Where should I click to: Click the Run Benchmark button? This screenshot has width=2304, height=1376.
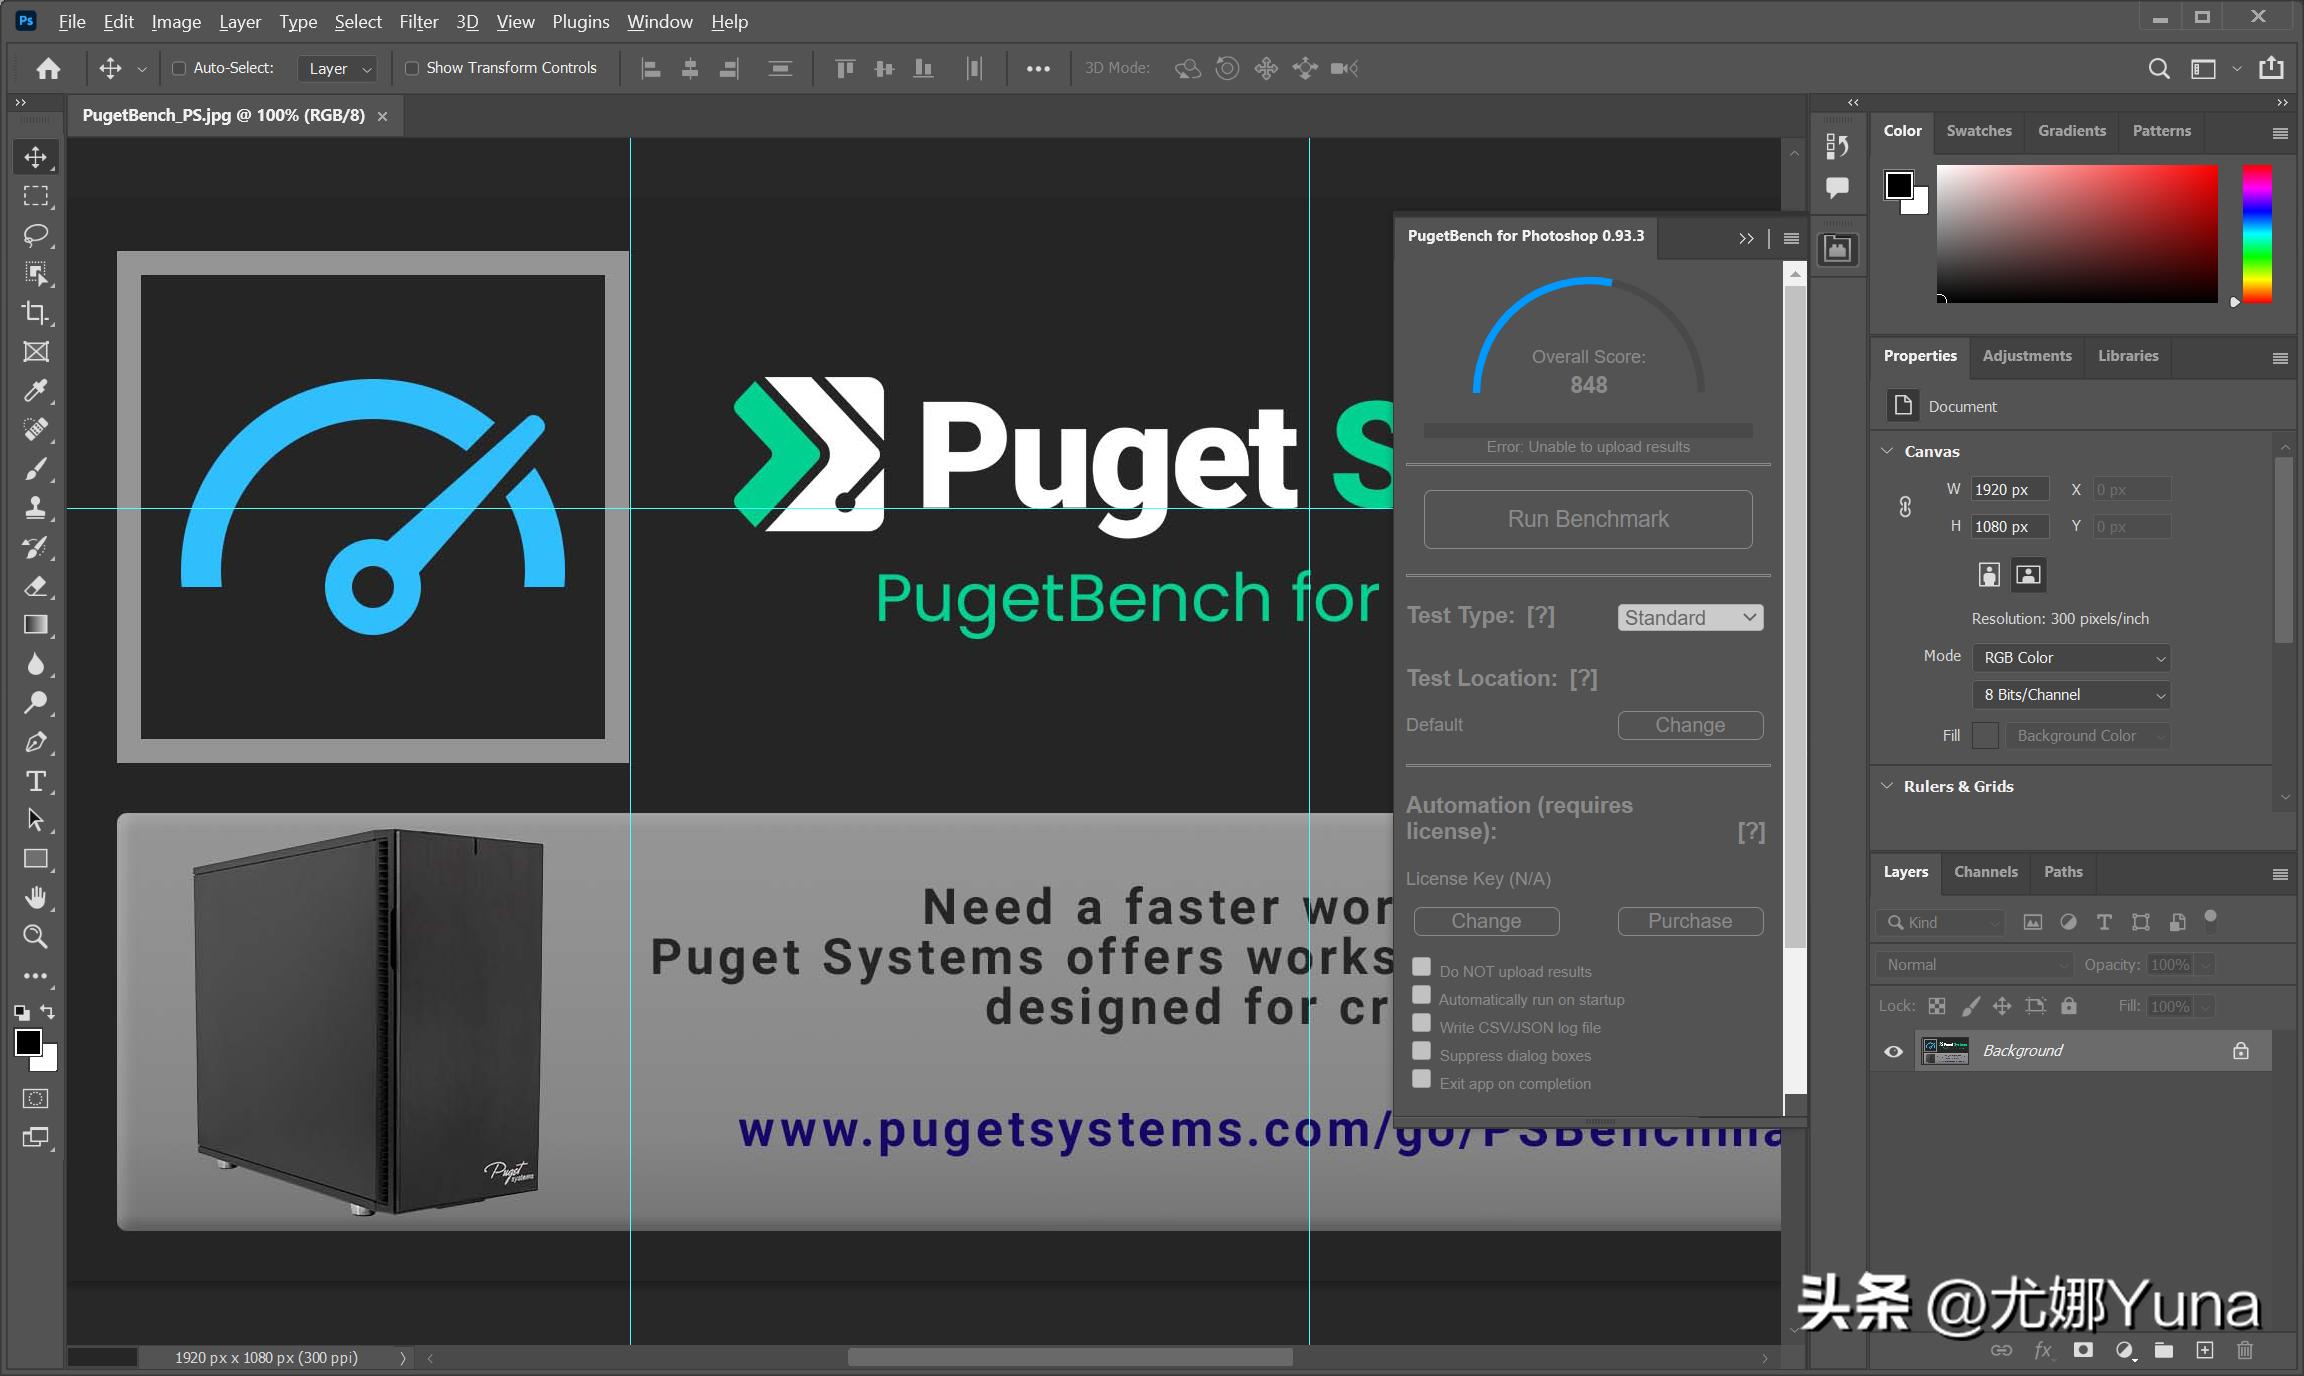[1588, 519]
